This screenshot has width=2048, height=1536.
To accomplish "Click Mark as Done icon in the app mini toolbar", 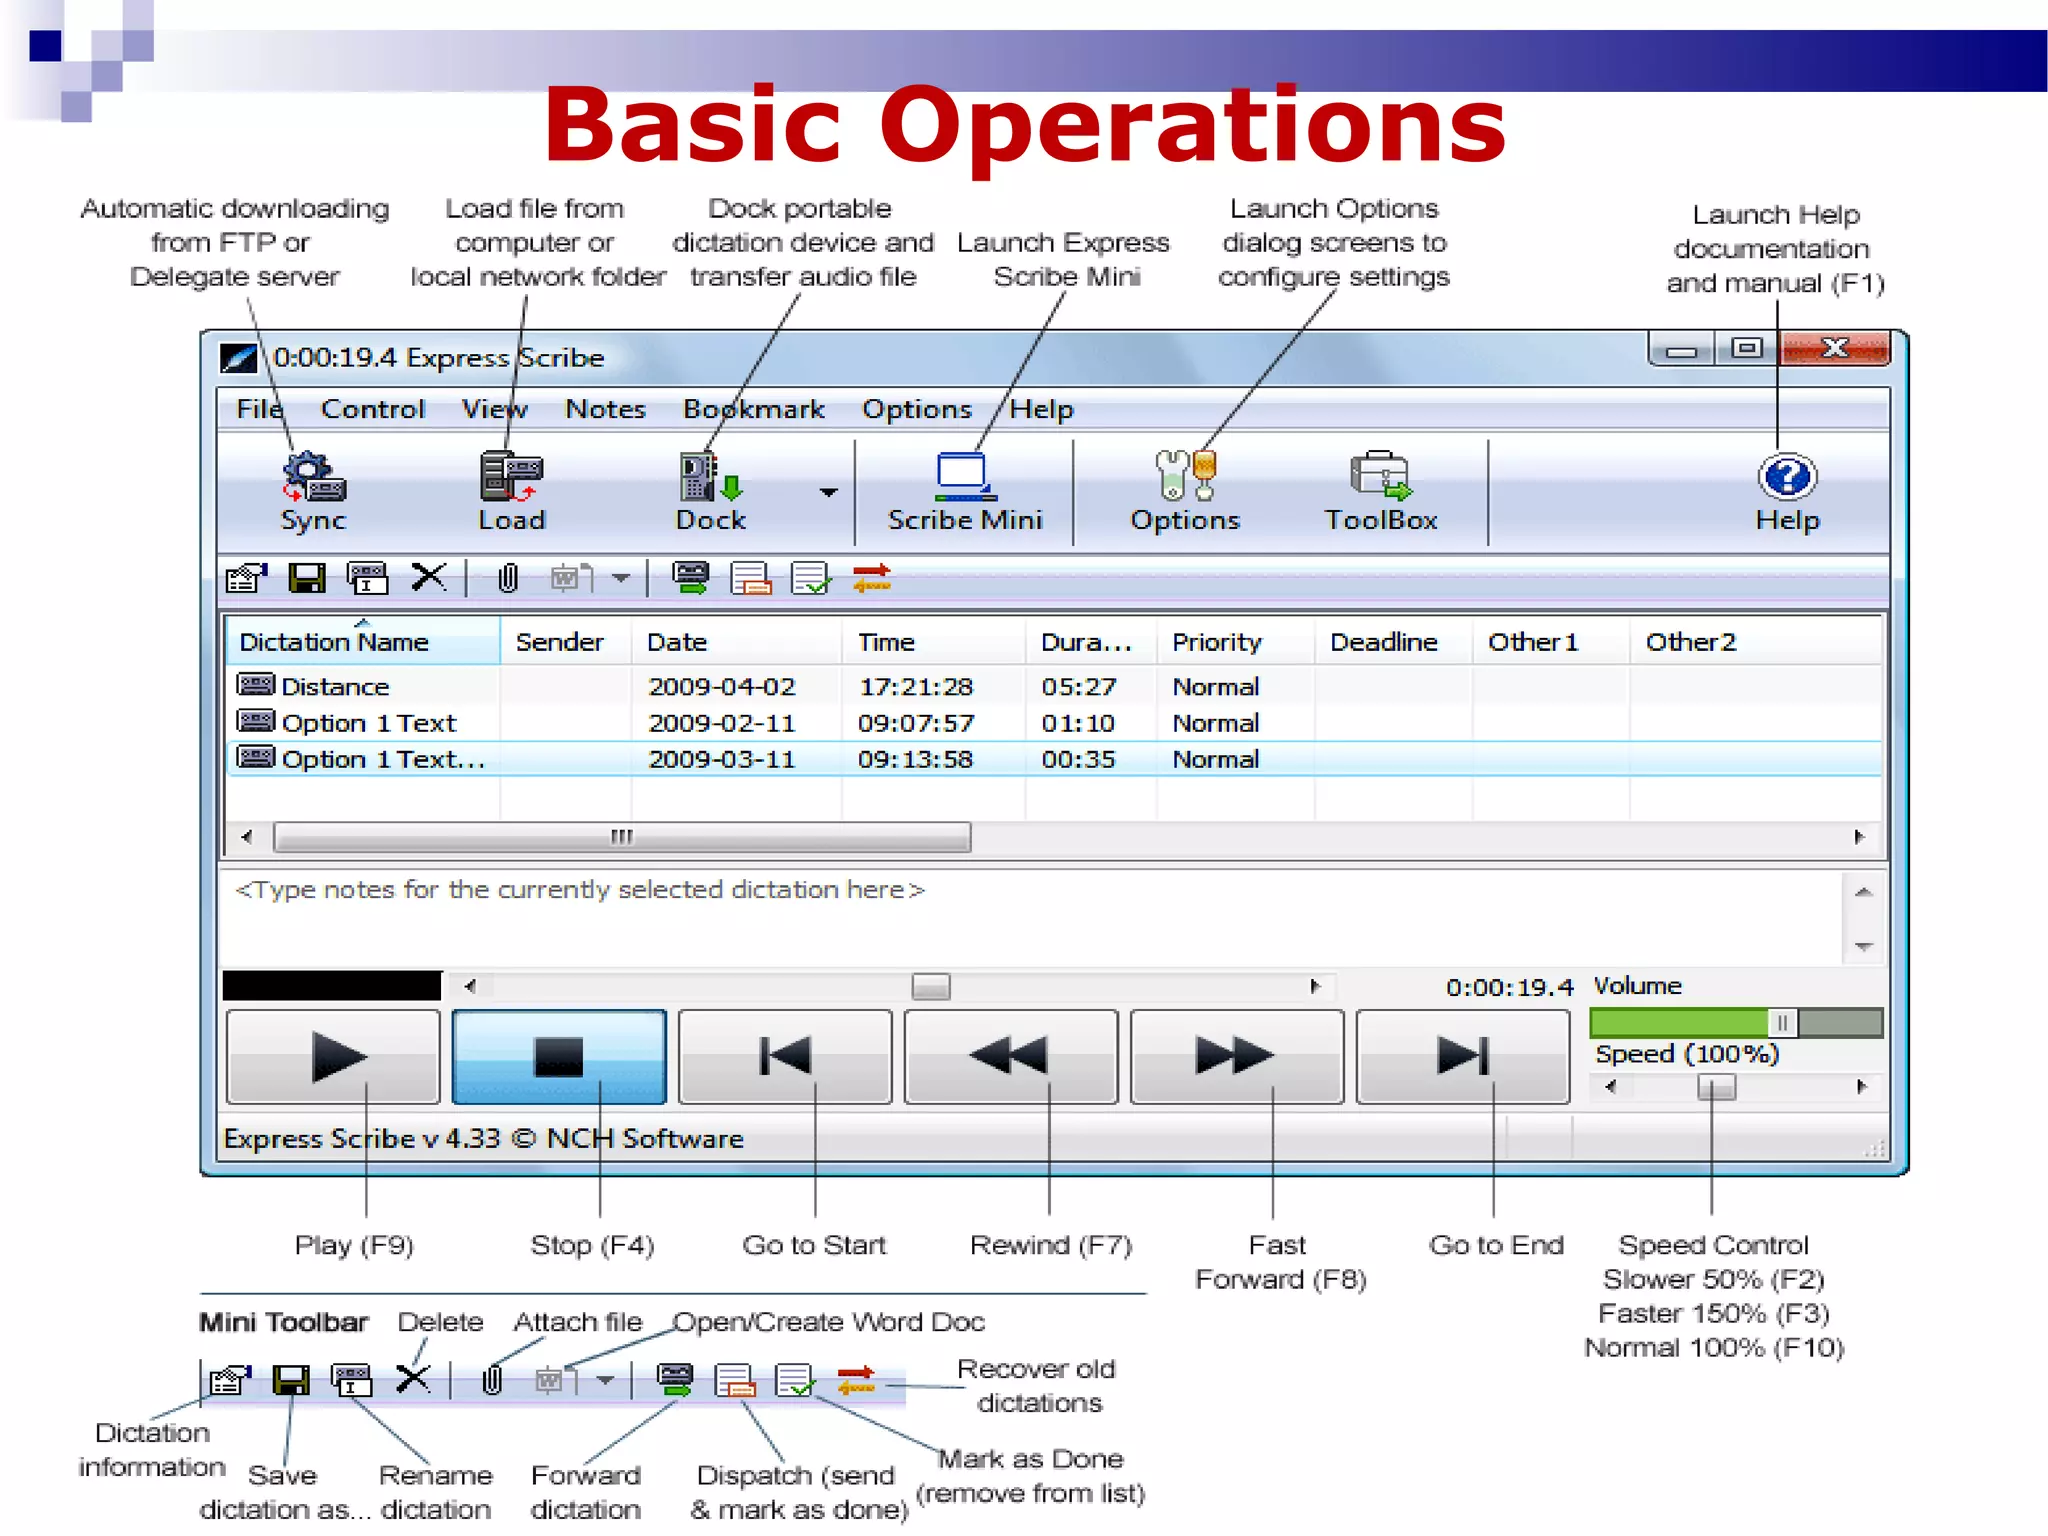I will click(x=811, y=578).
